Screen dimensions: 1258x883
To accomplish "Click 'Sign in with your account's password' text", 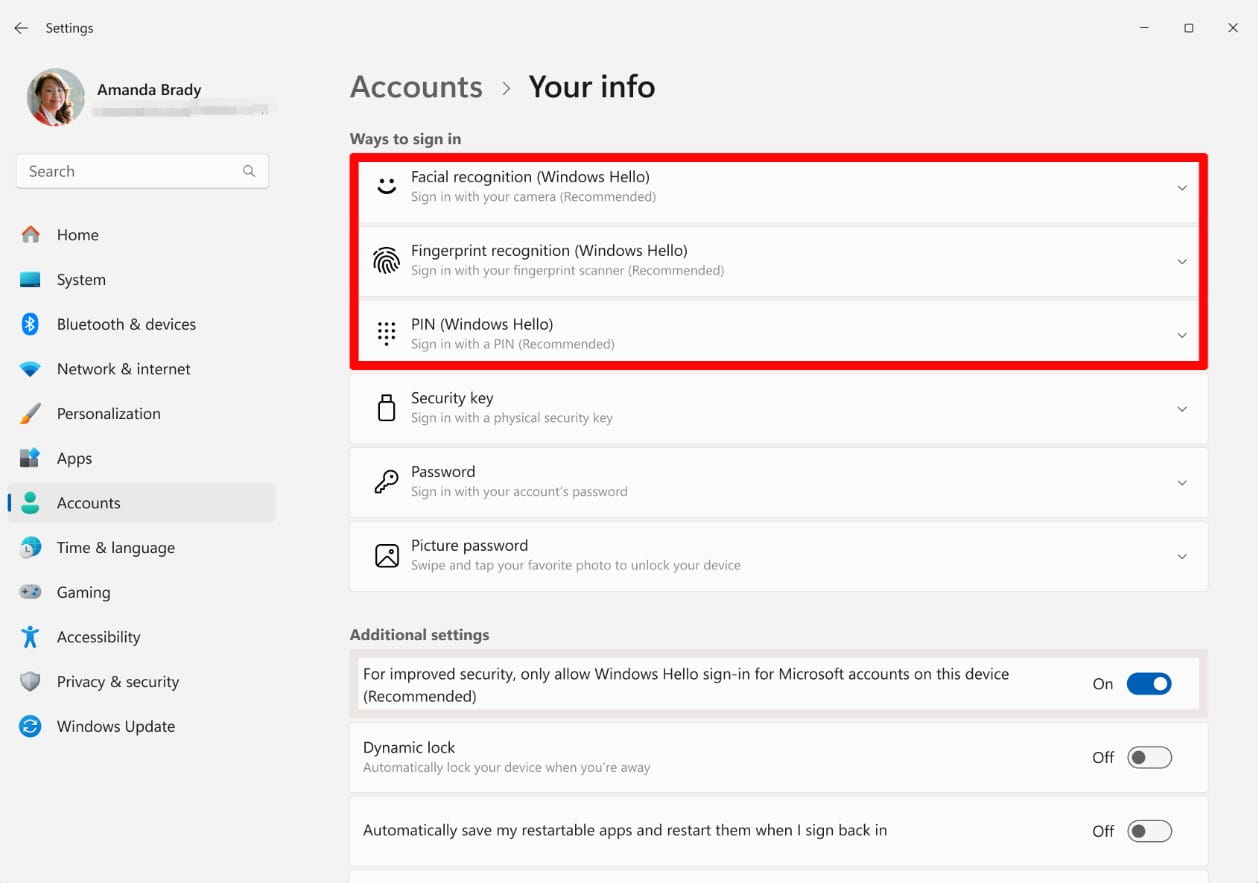I will pyautogui.click(x=519, y=492).
